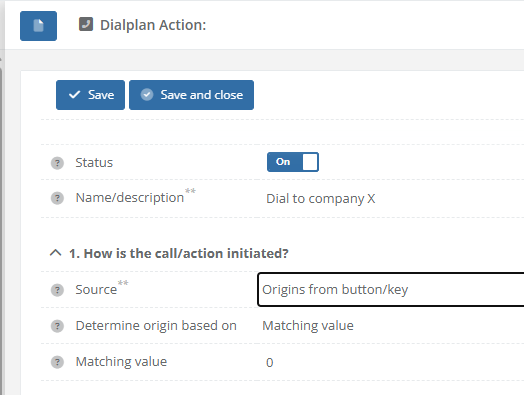Screen dimensions: 524x395
Task: Click the Save button
Action: pyautogui.click(x=90, y=95)
